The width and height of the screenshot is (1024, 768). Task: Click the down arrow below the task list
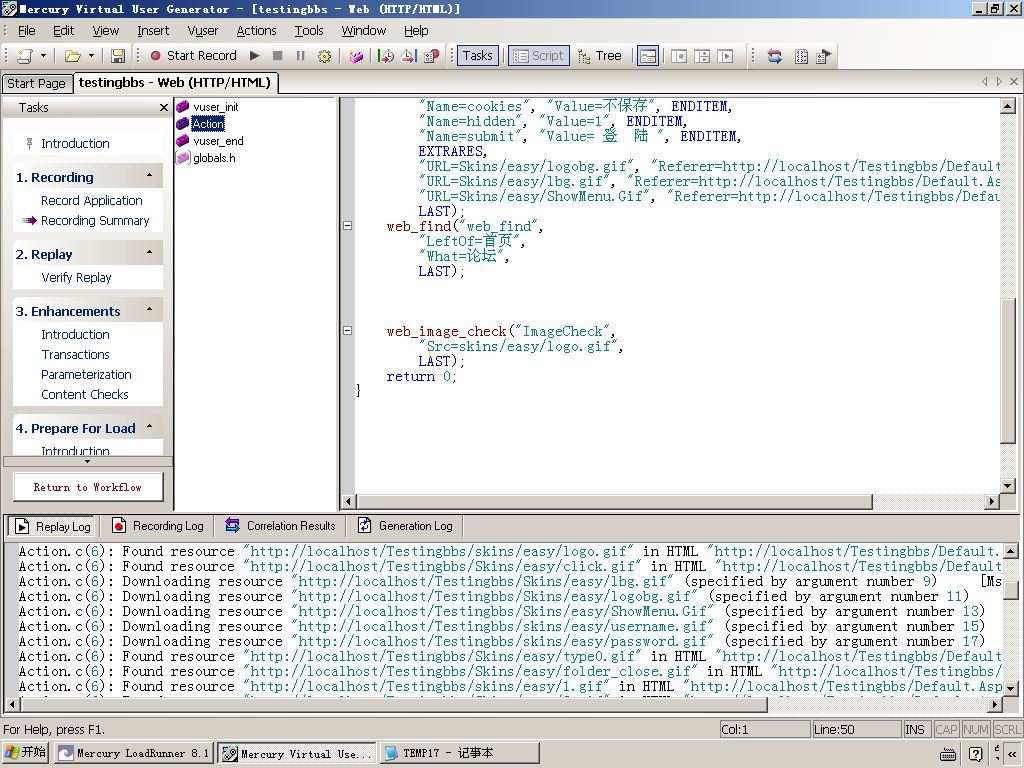tap(88, 462)
